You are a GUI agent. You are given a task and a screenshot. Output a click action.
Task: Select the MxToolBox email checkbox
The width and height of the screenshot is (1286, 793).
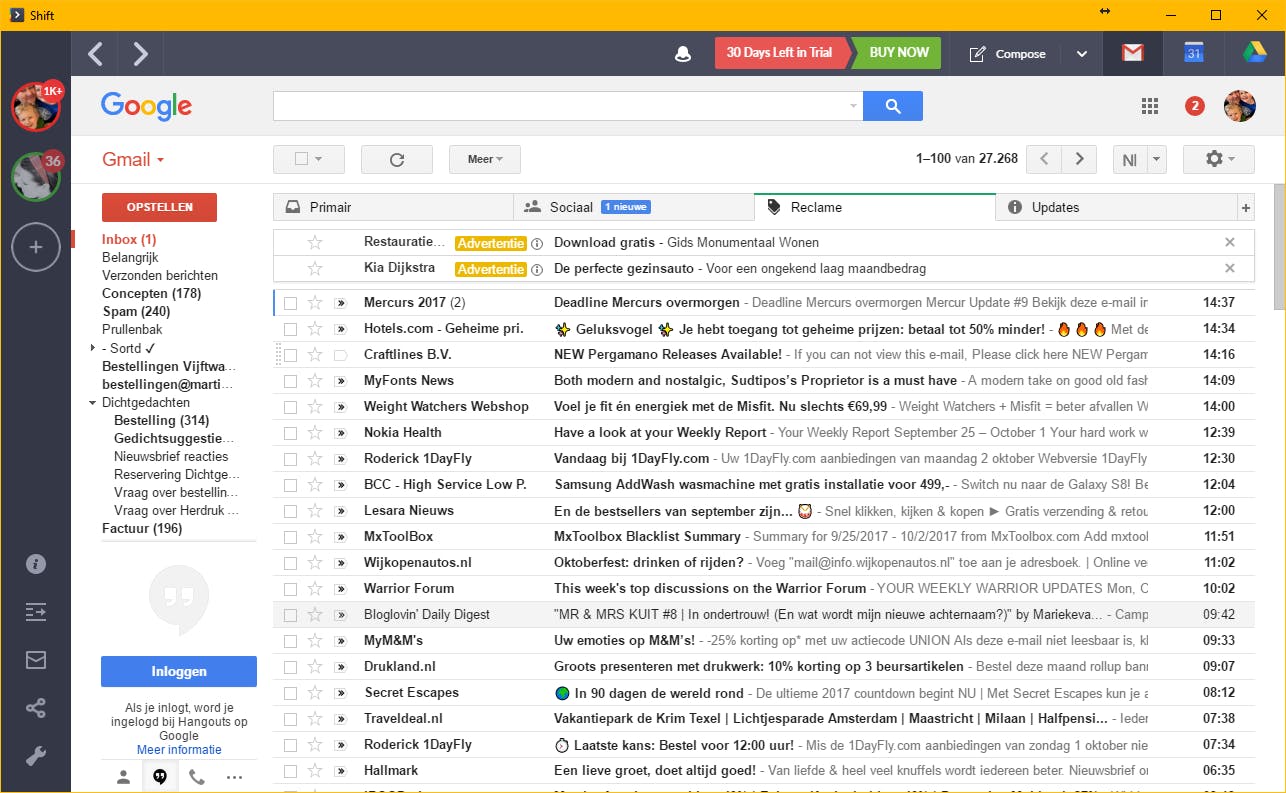point(291,537)
